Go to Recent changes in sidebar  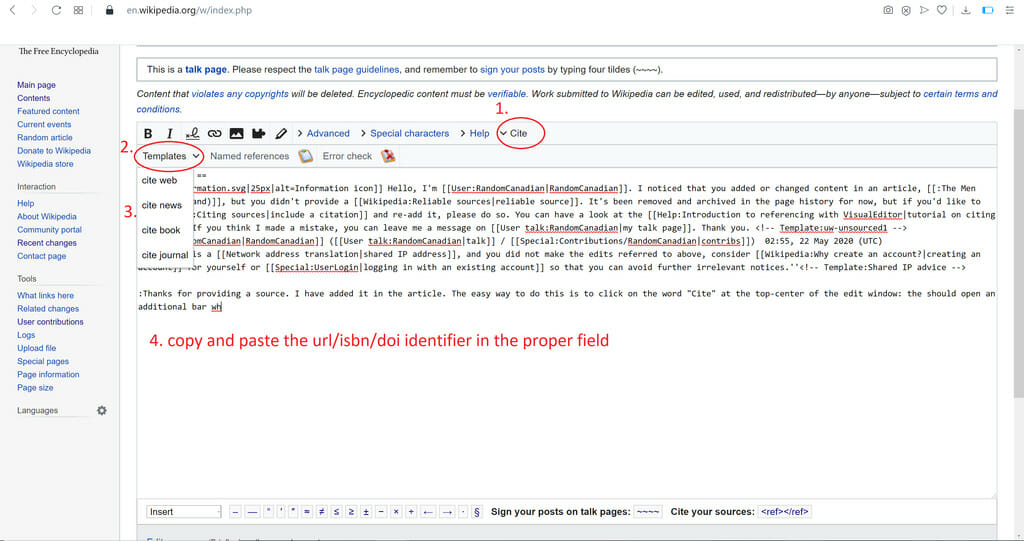46,243
